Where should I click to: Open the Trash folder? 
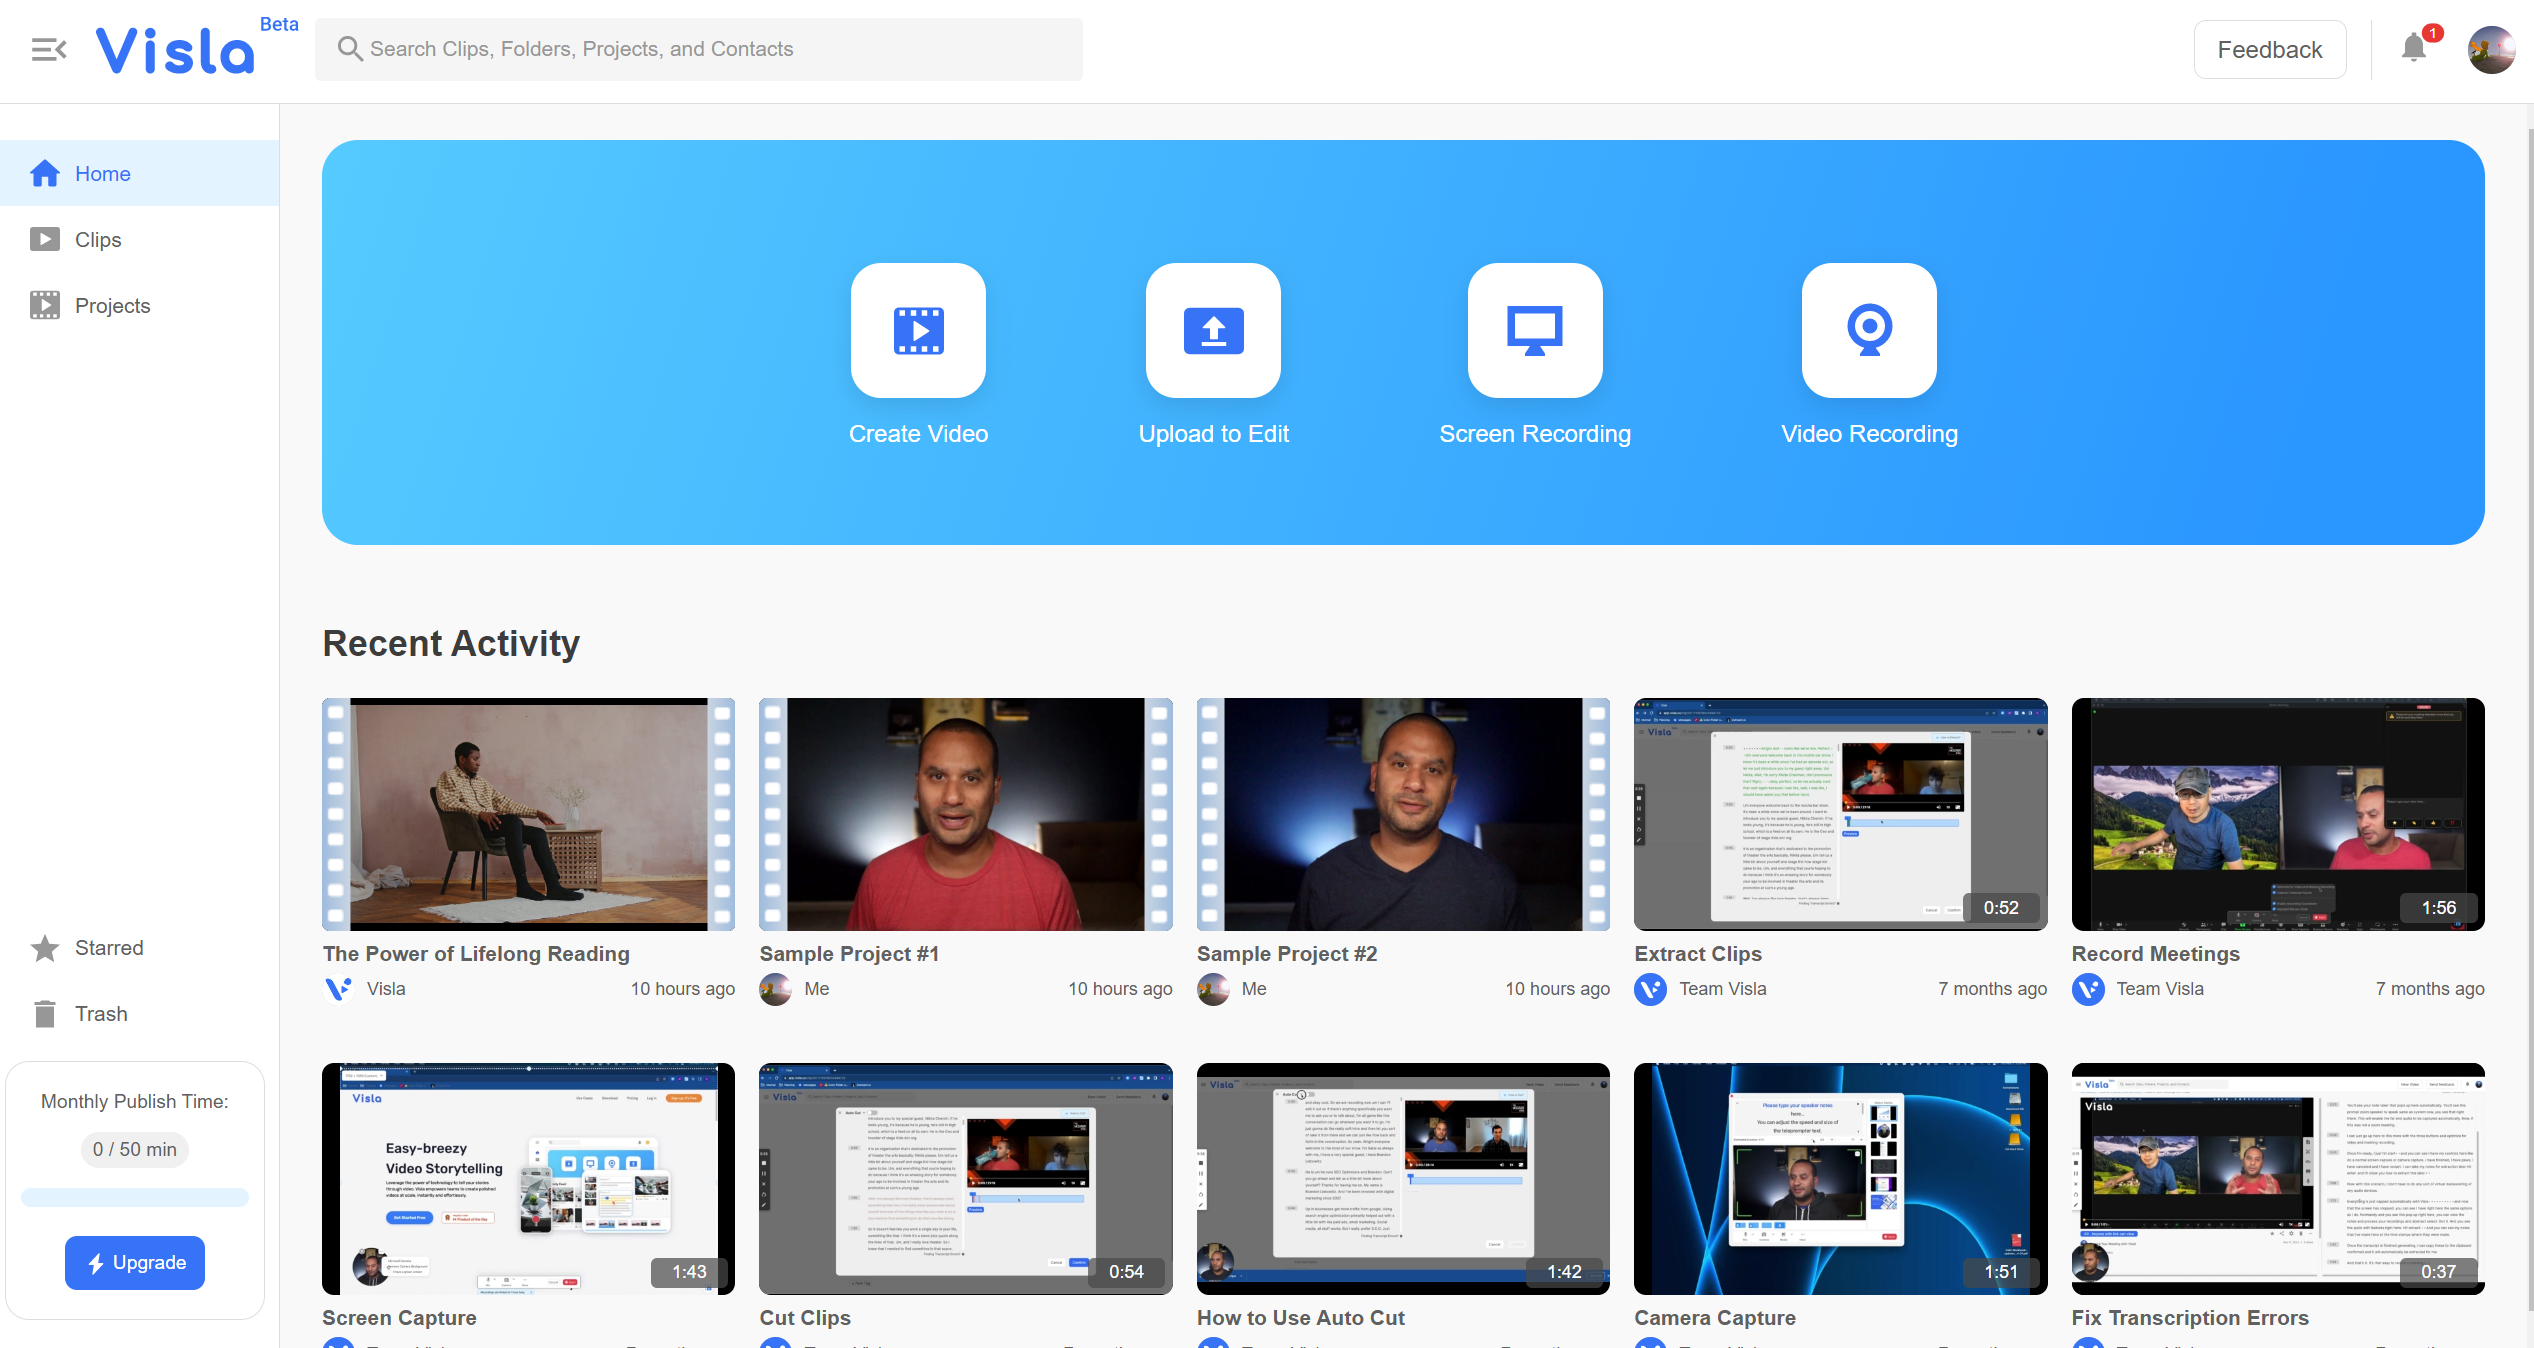pos(101,1014)
